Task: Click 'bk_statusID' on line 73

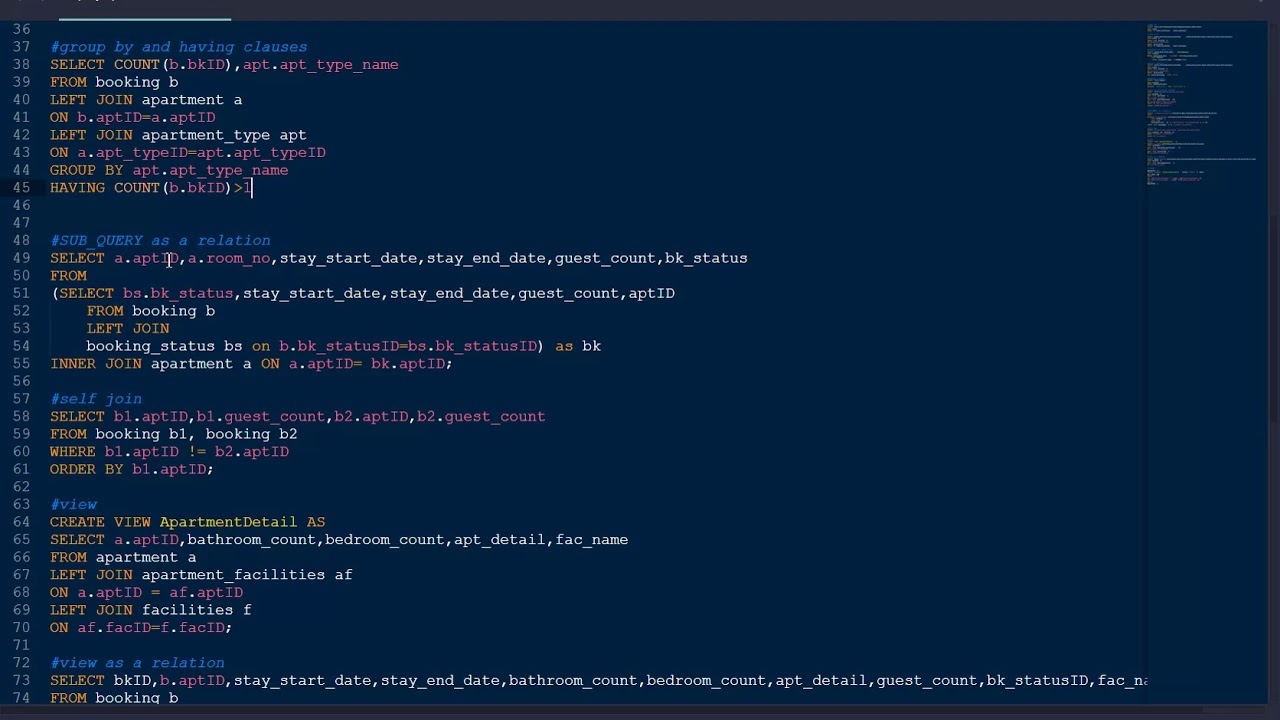Action: [1037, 681]
